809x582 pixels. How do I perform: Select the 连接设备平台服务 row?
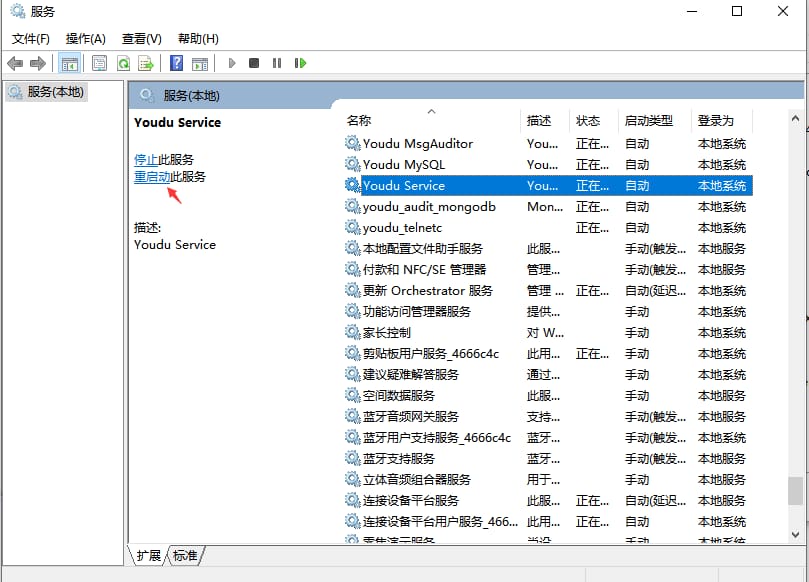(x=548, y=500)
